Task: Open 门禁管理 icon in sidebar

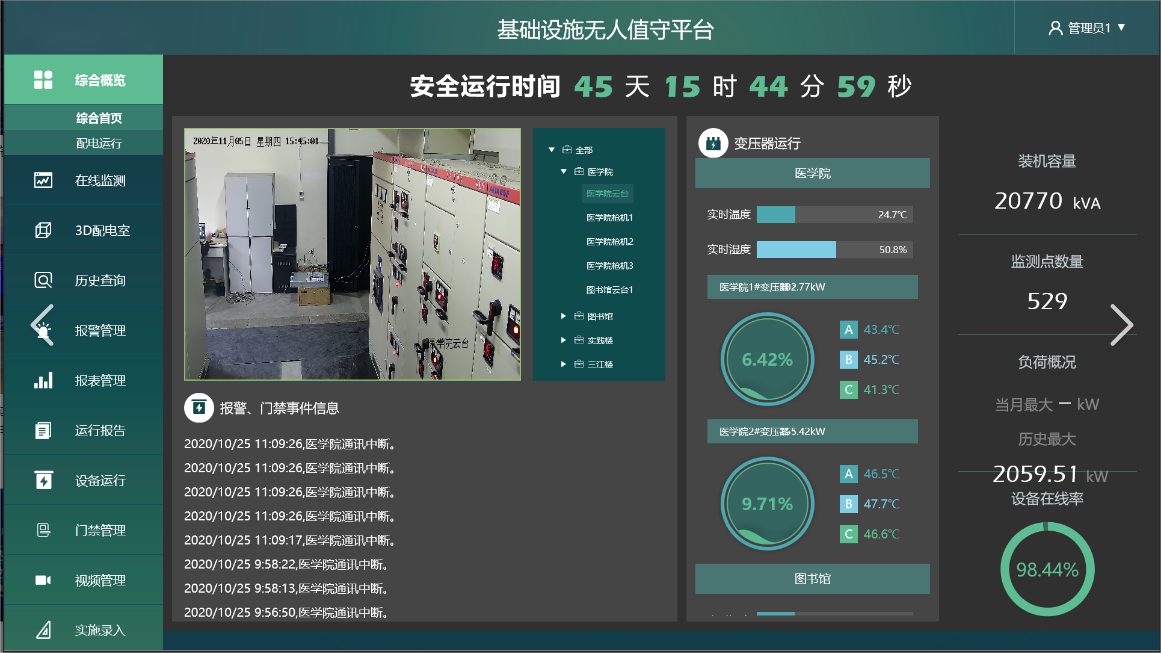Action: (43, 531)
